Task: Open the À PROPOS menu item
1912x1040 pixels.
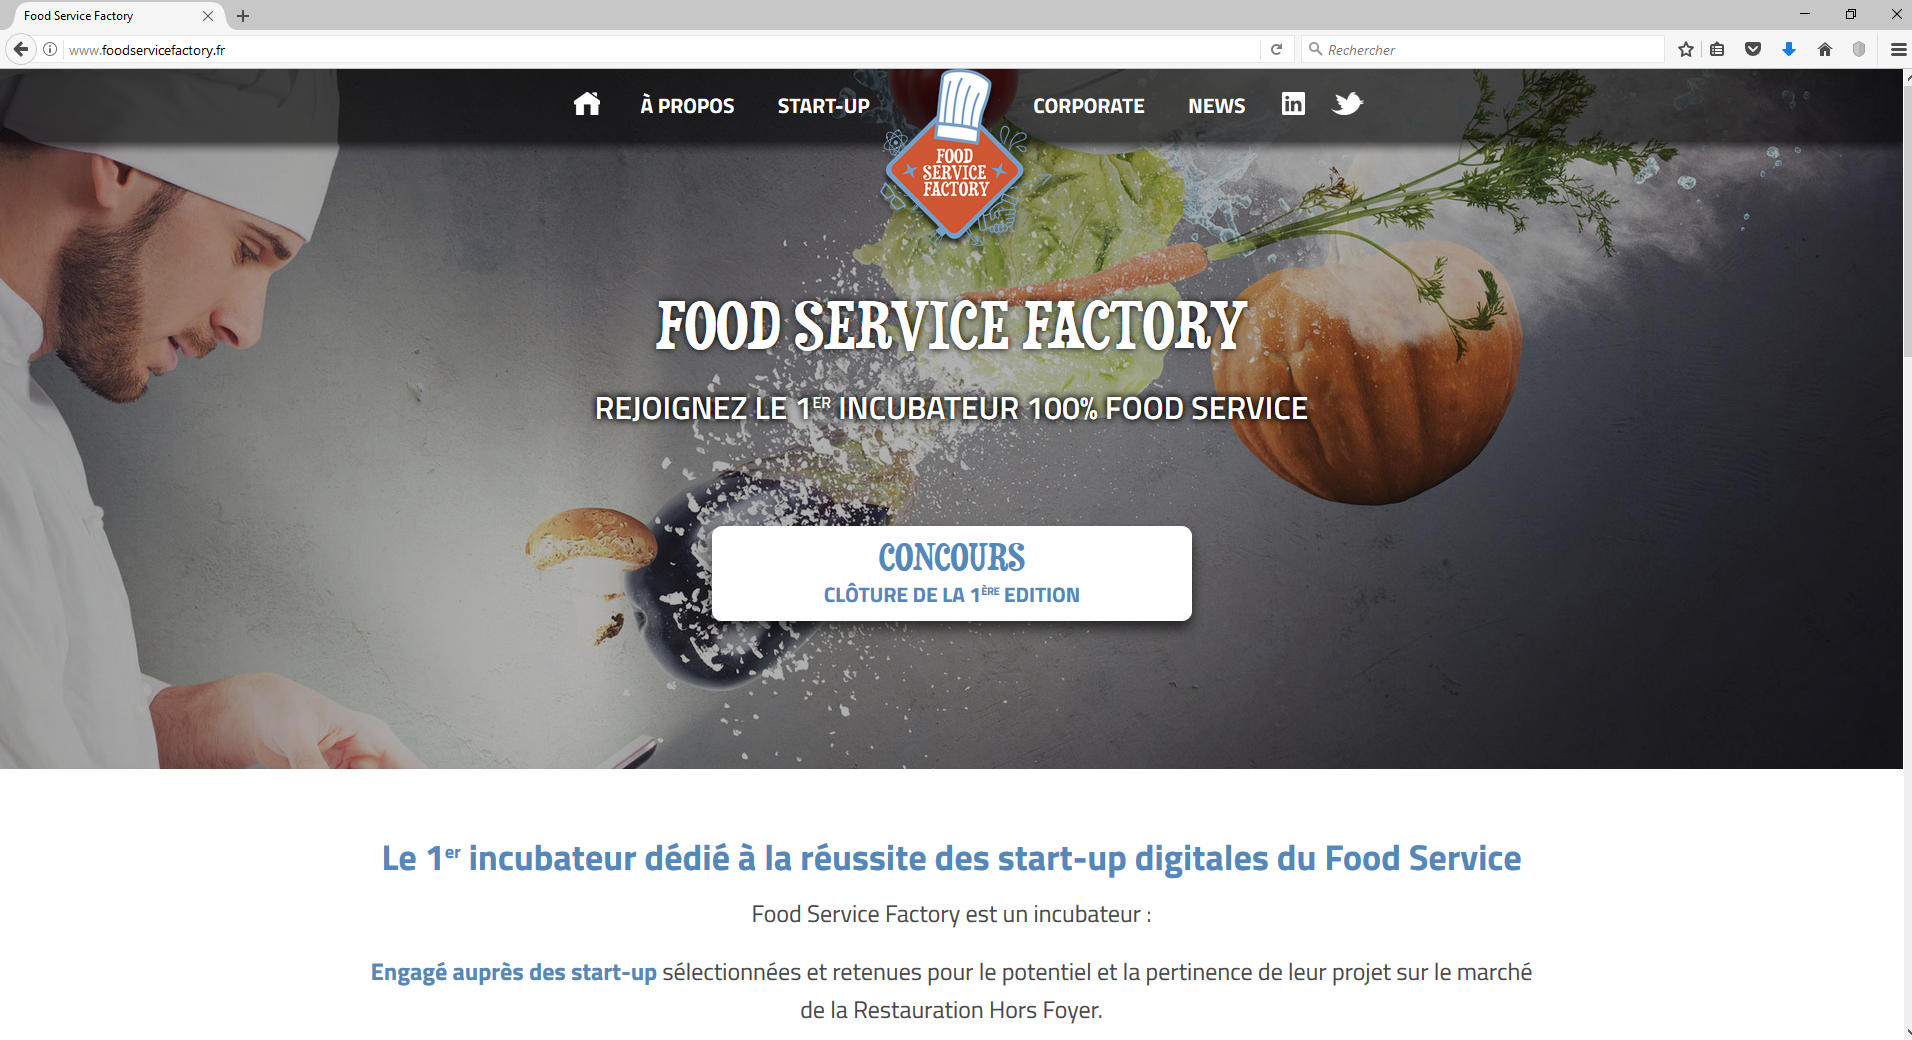Action: click(x=687, y=106)
